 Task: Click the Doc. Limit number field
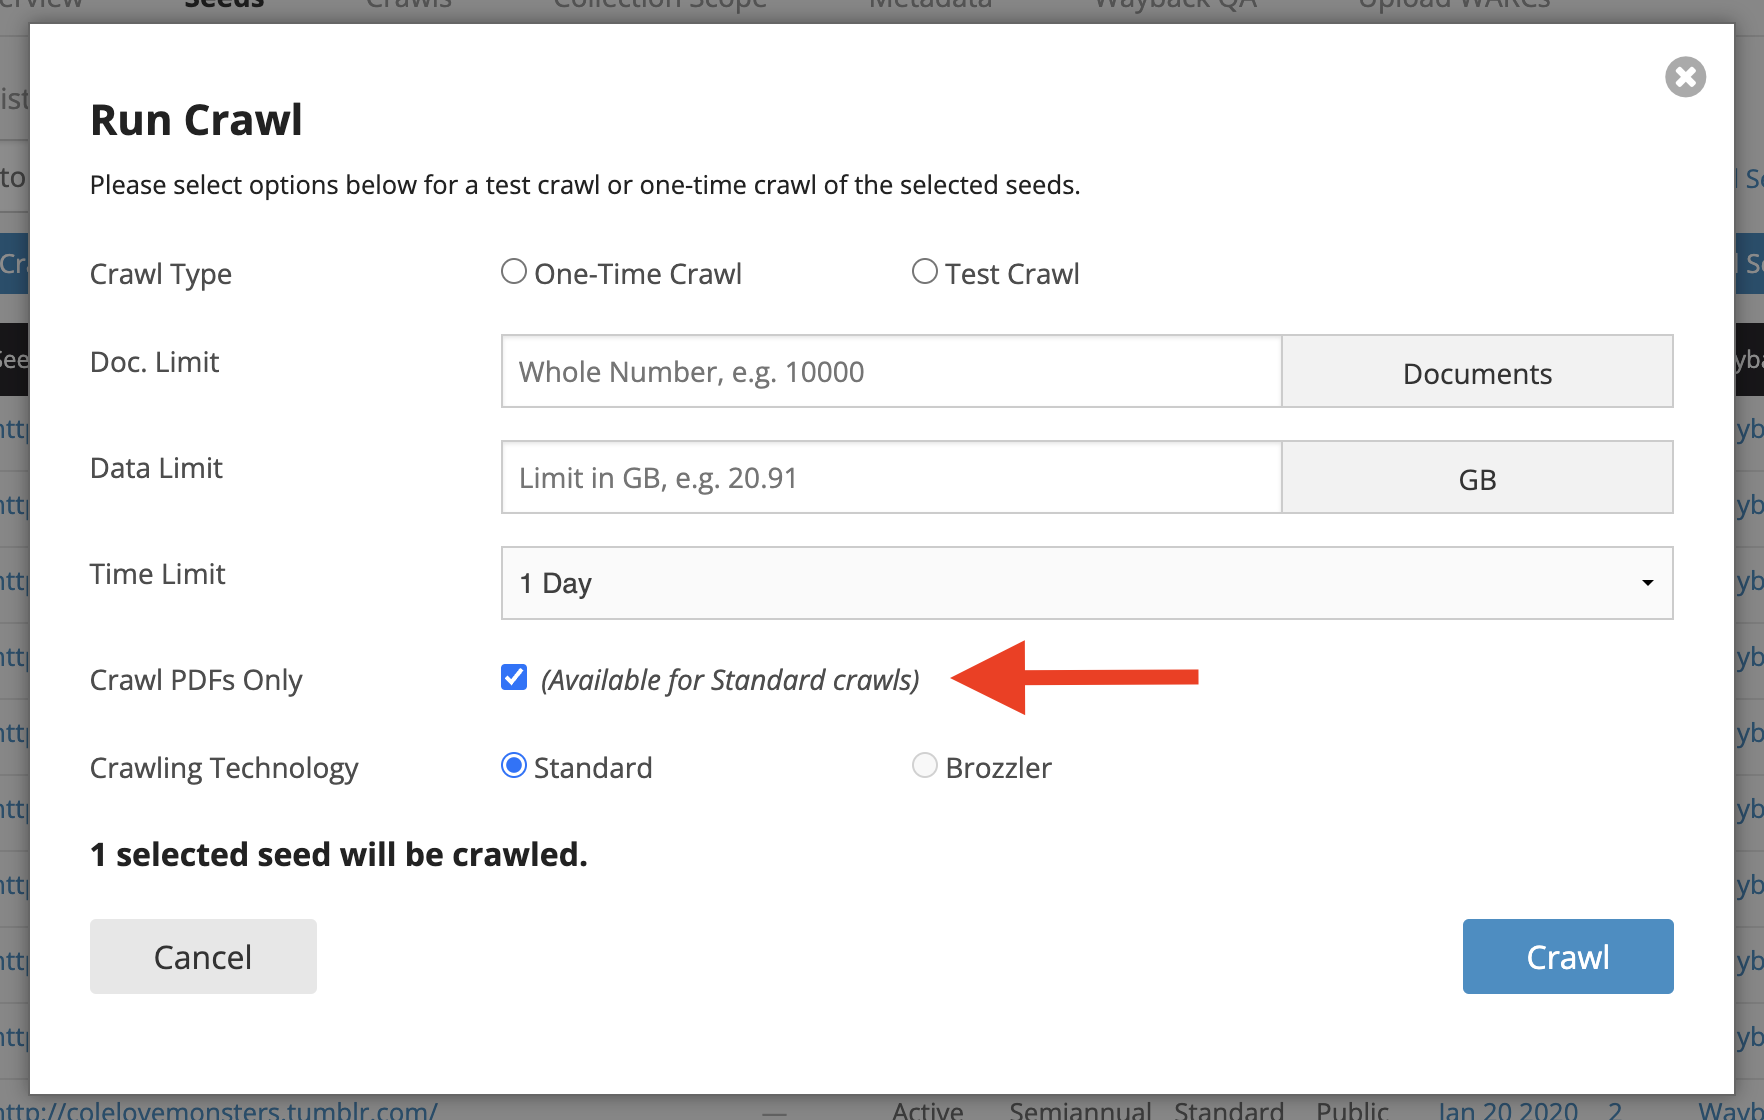point(890,372)
